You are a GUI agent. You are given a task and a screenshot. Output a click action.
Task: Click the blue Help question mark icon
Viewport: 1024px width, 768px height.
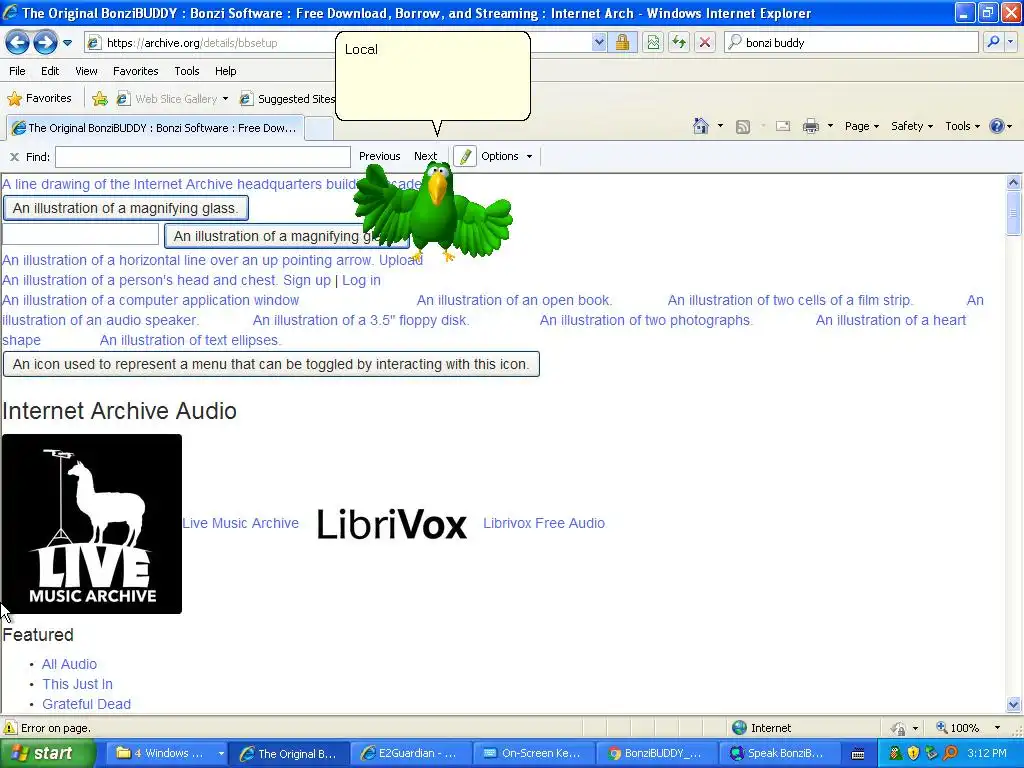click(x=997, y=126)
